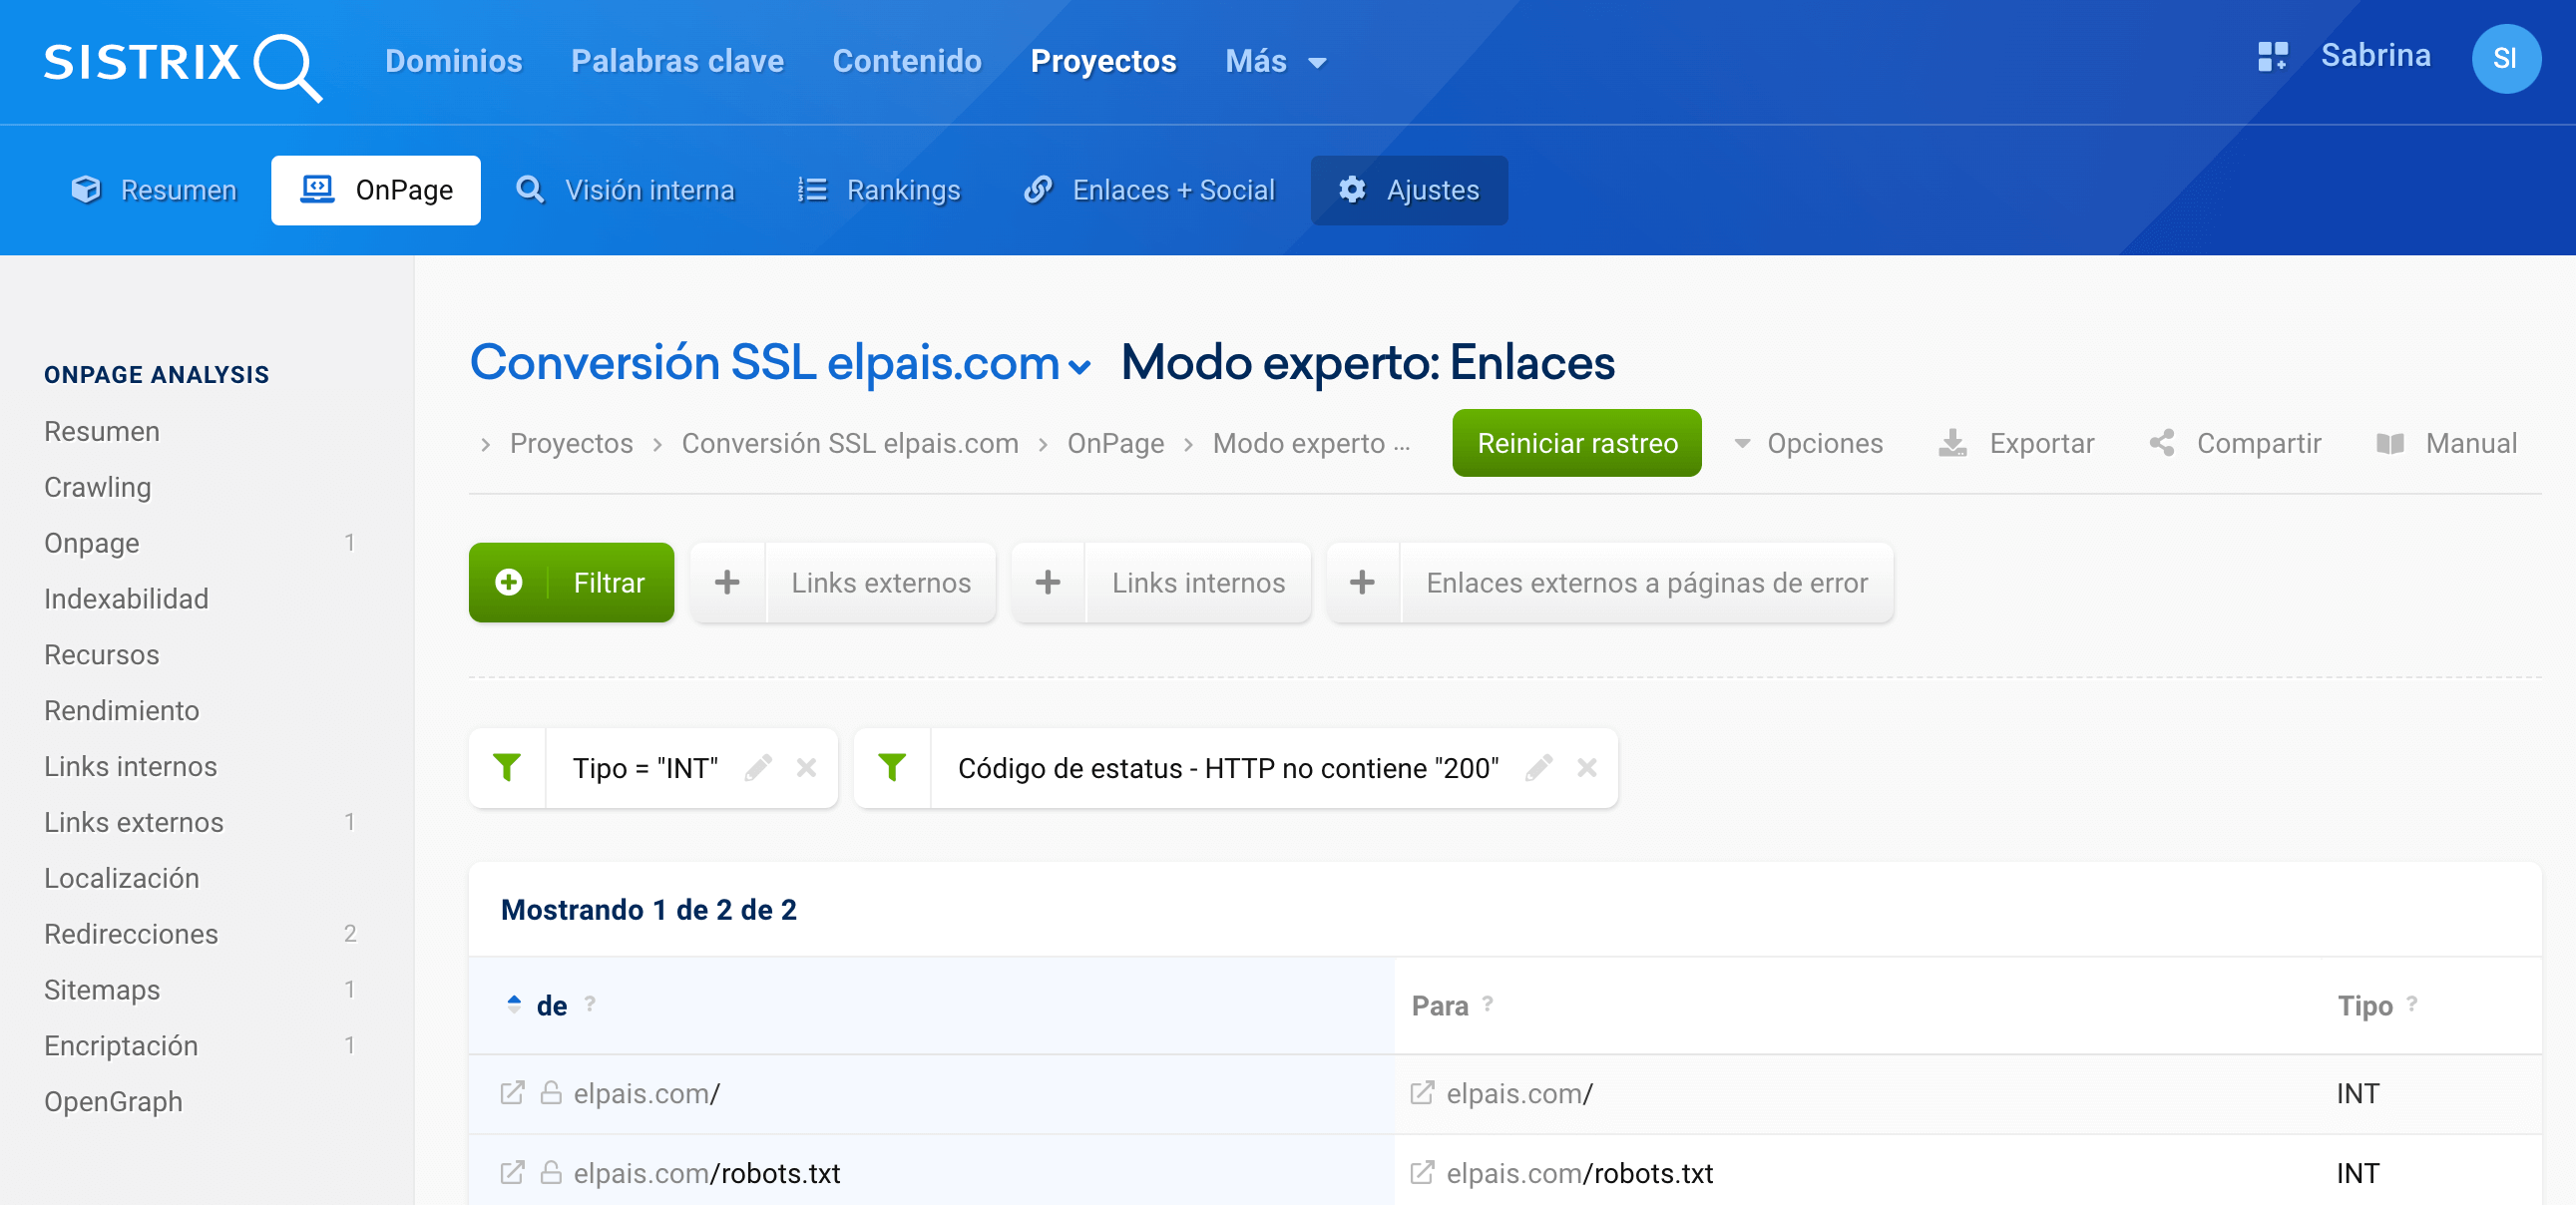Image resolution: width=2576 pixels, height=1205 pixels.
Task: Remove the Tipo = "INT" filter
Action: pyautogui.click(x=806, y=768)
